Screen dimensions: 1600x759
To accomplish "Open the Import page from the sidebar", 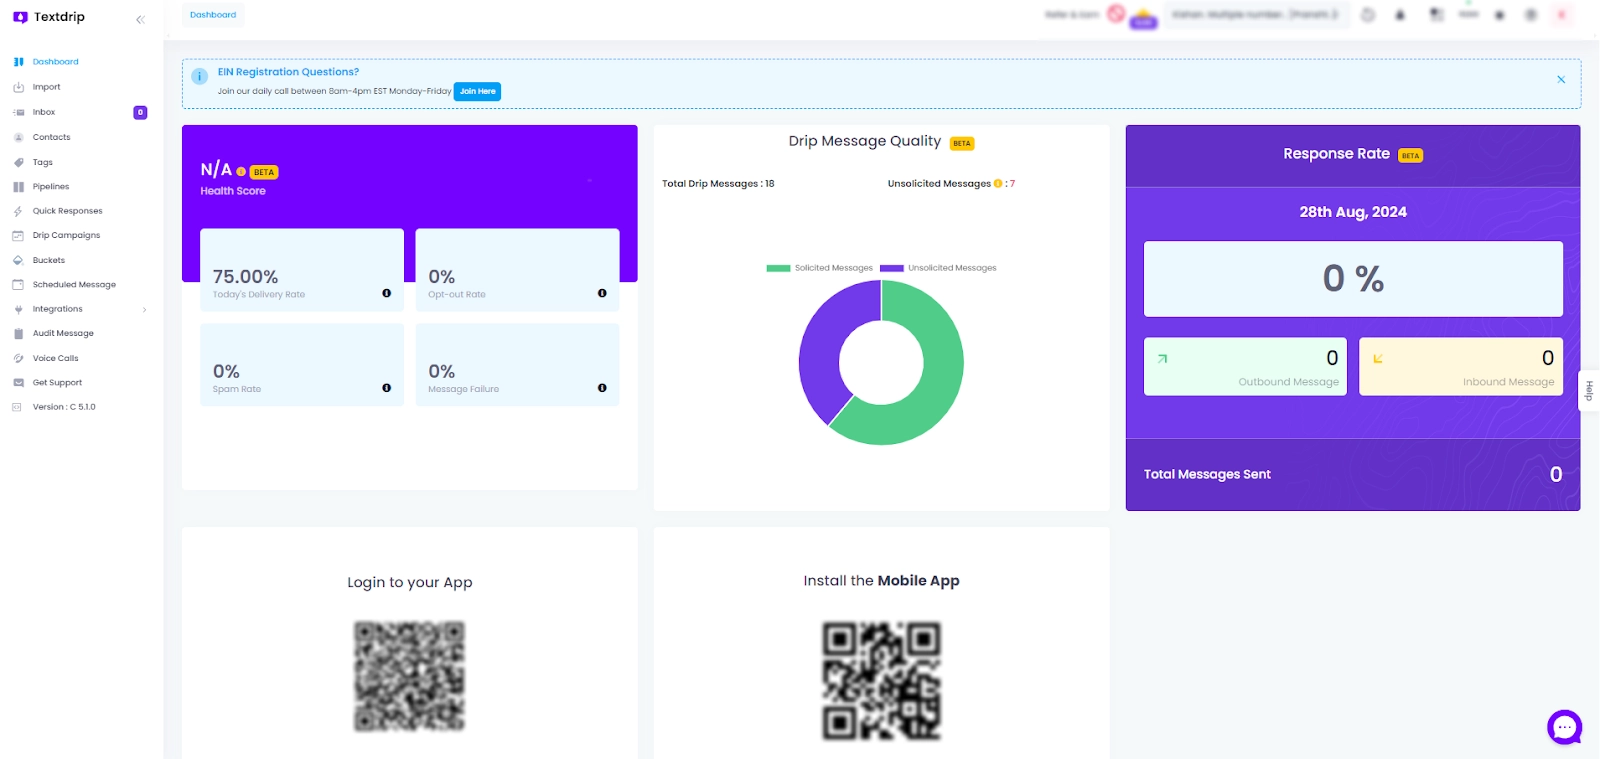I will pos(46,87).
